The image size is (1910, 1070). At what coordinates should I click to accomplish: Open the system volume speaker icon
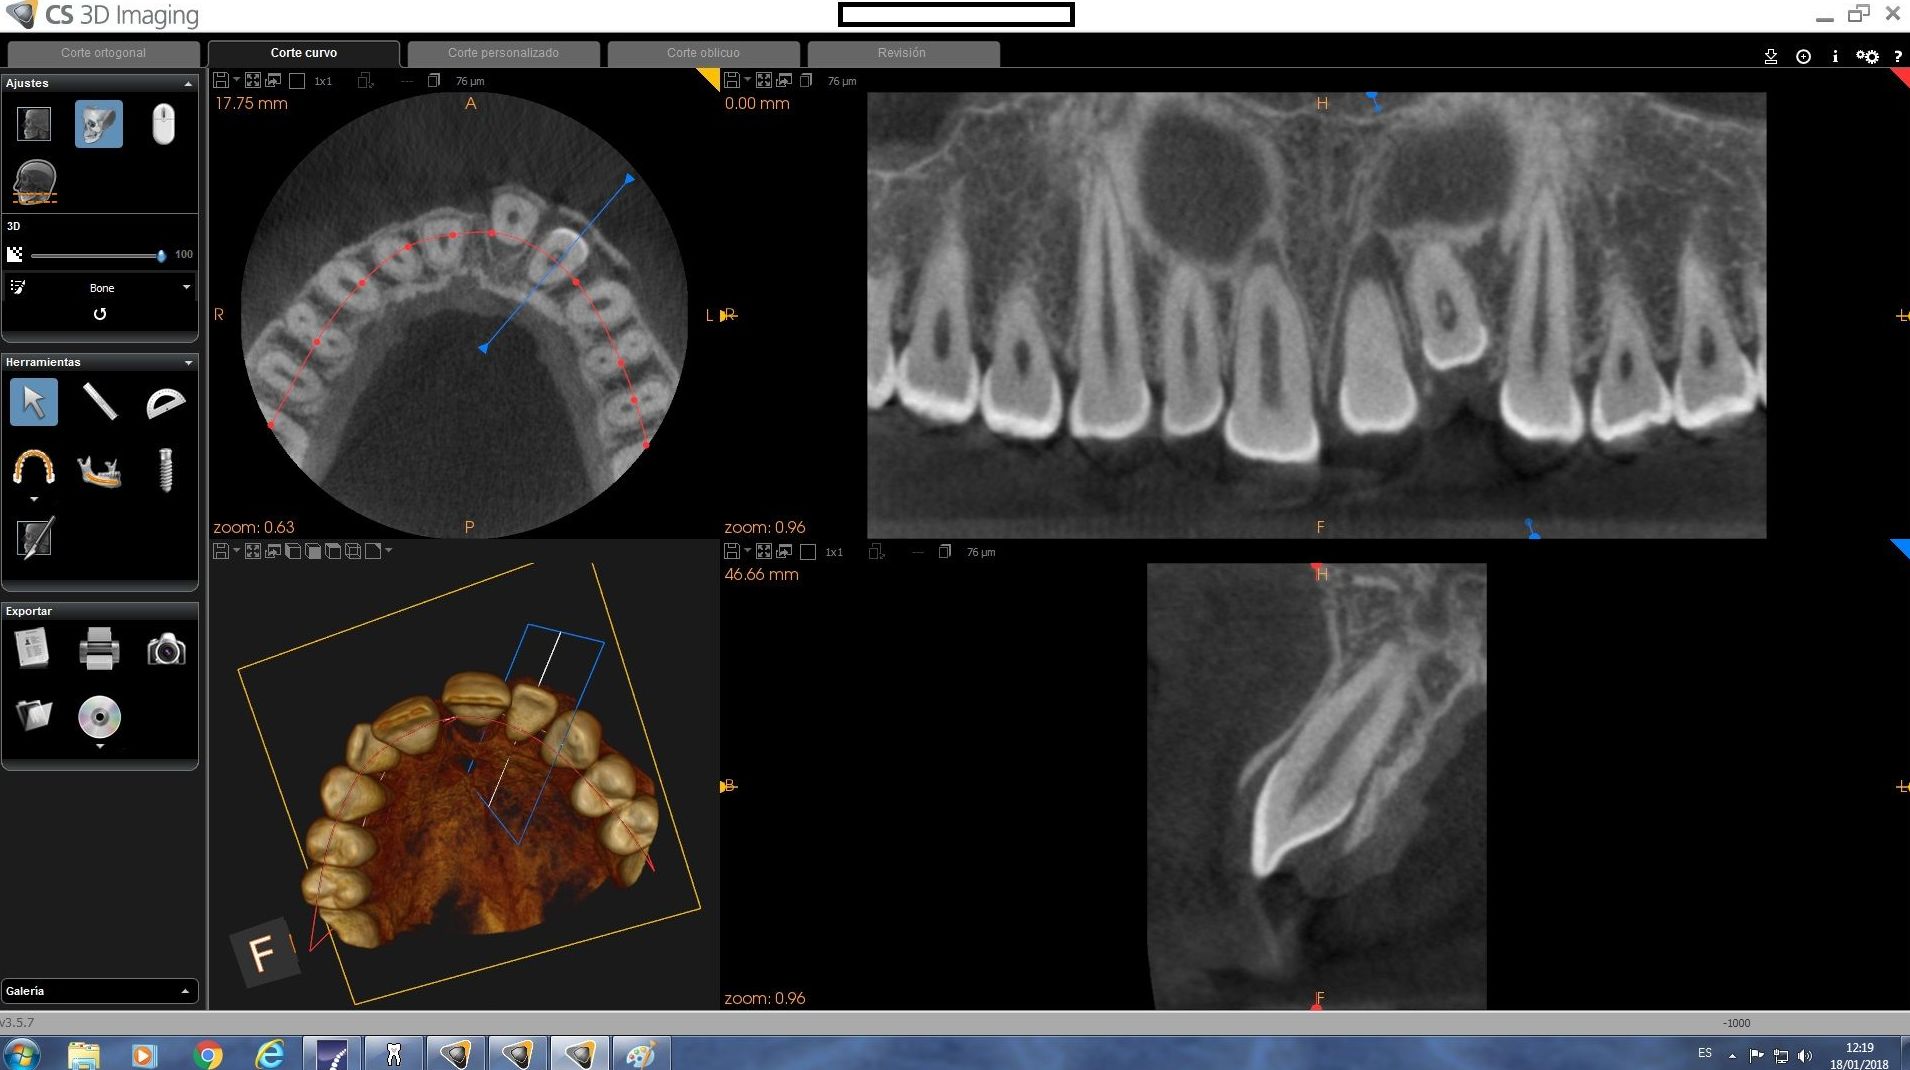pos(1805,1055)
